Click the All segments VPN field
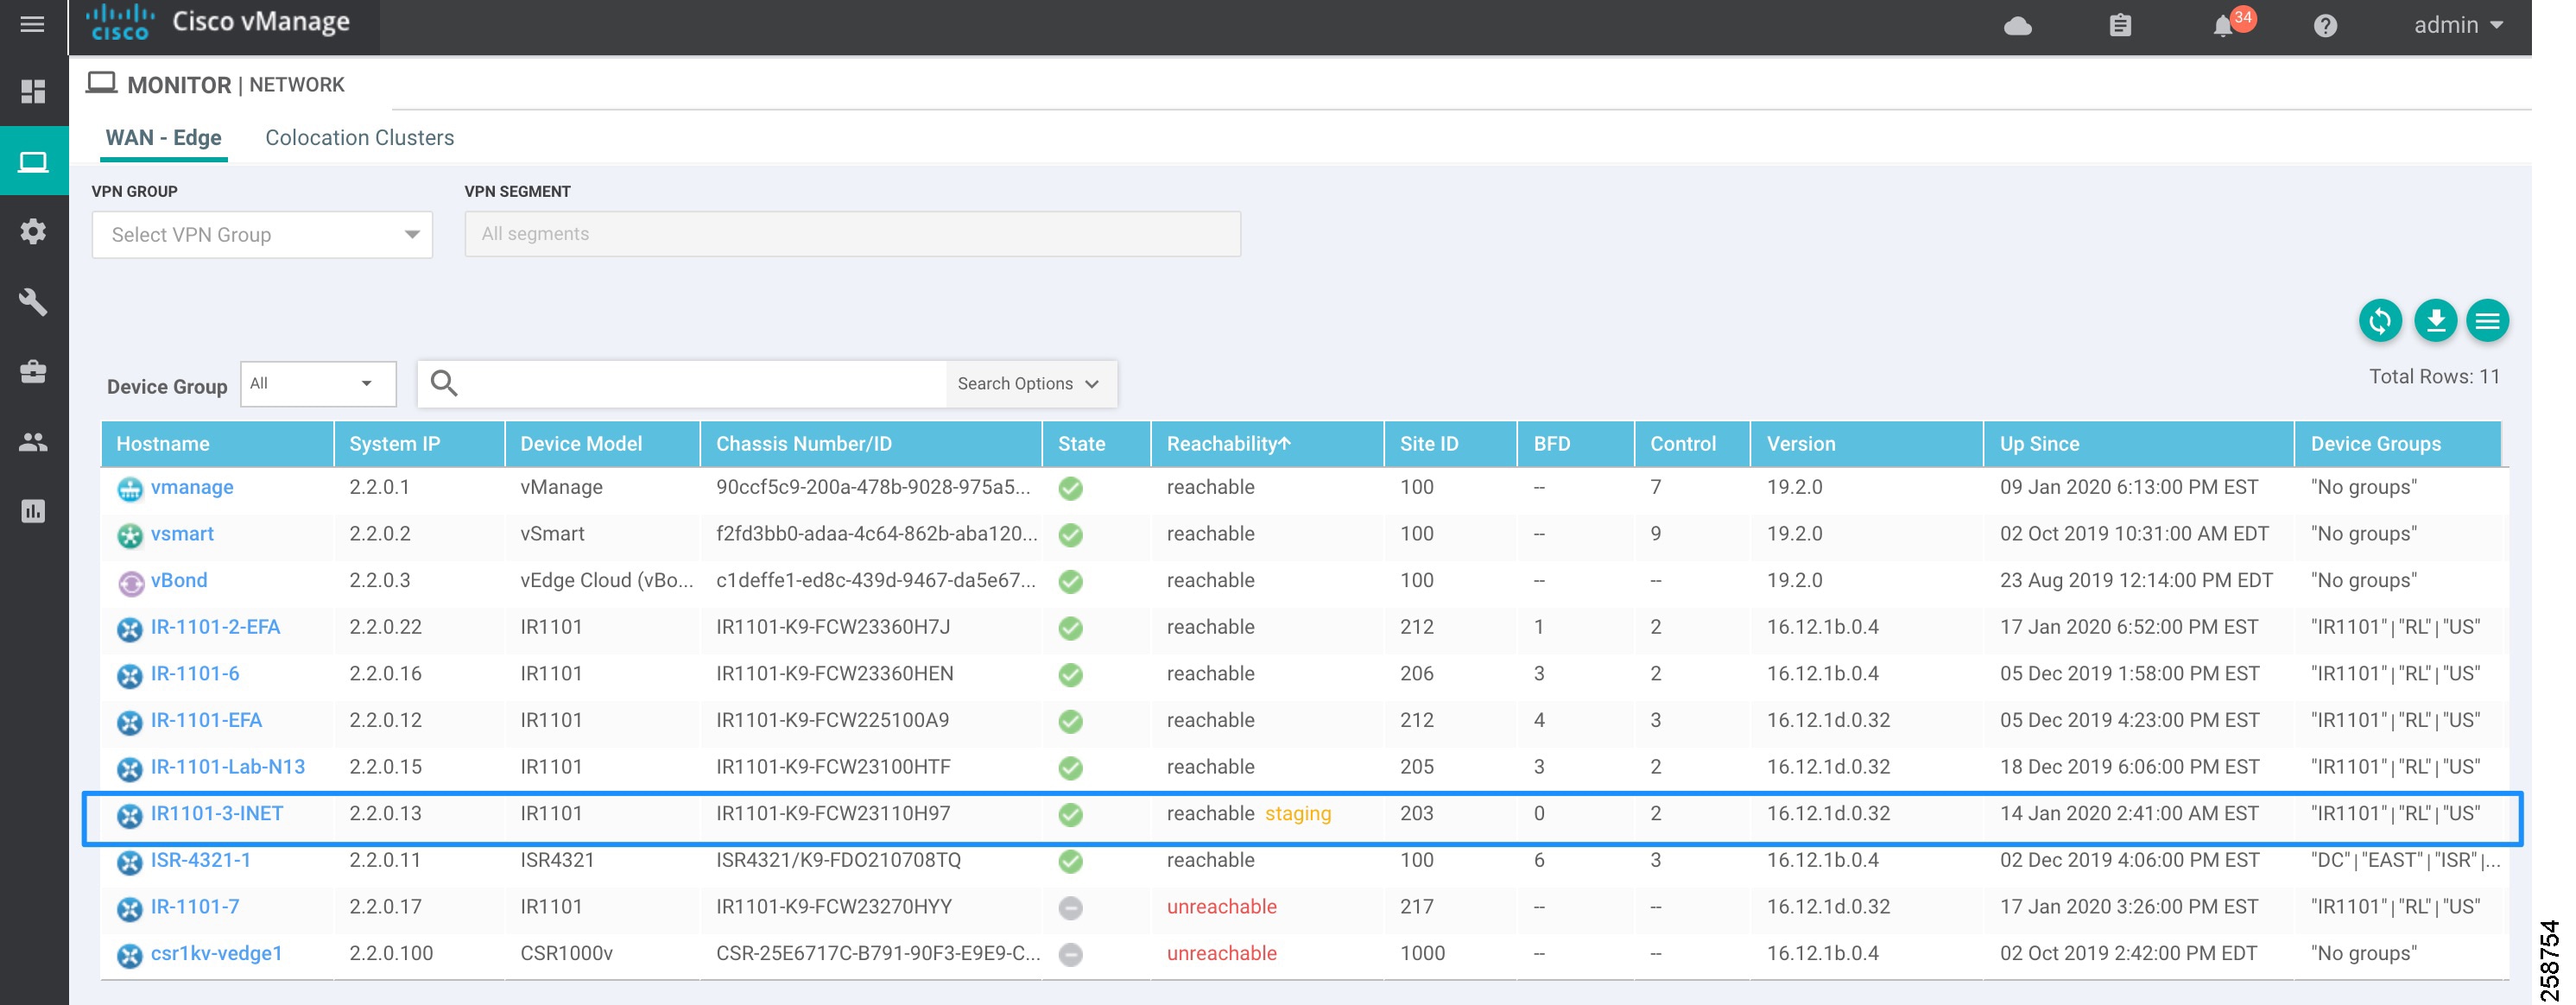This screenshot has width=2576, height=1005. point(852,234)
